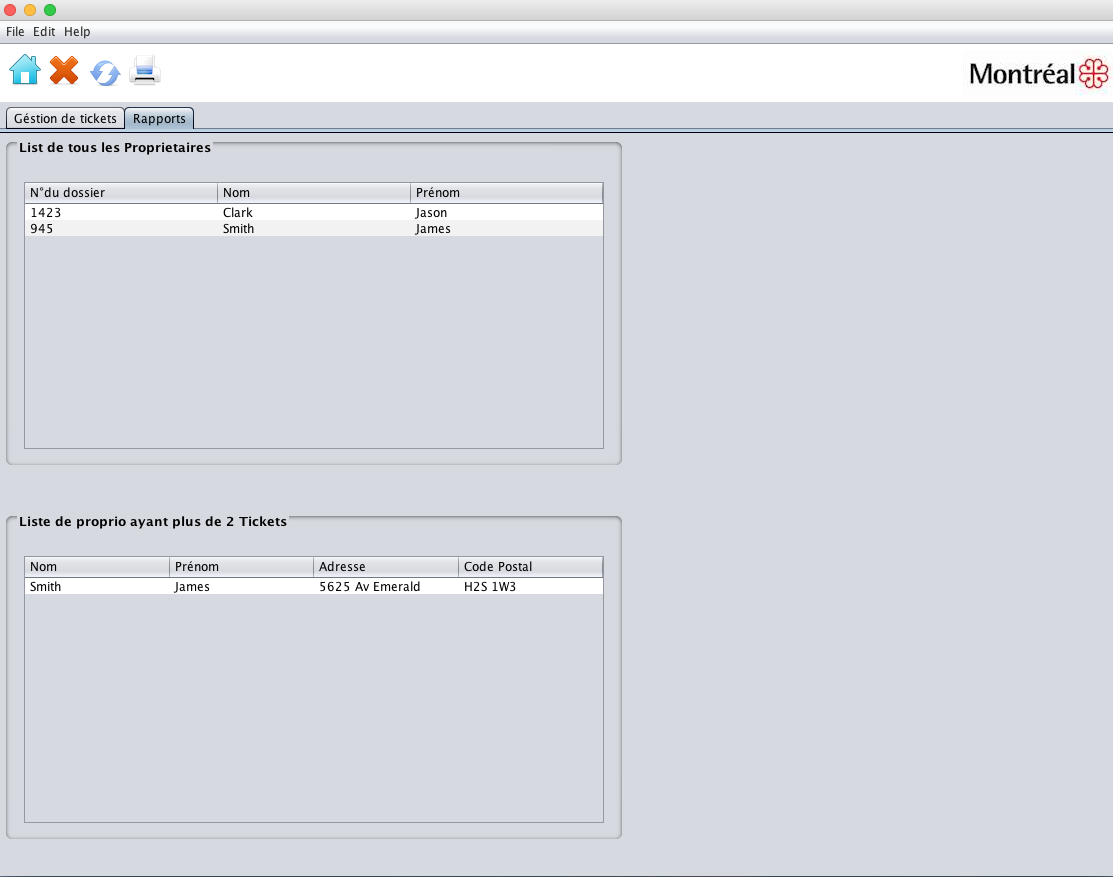Click the Home house icon
This screenshot has height=877, width=1113.
25,70
